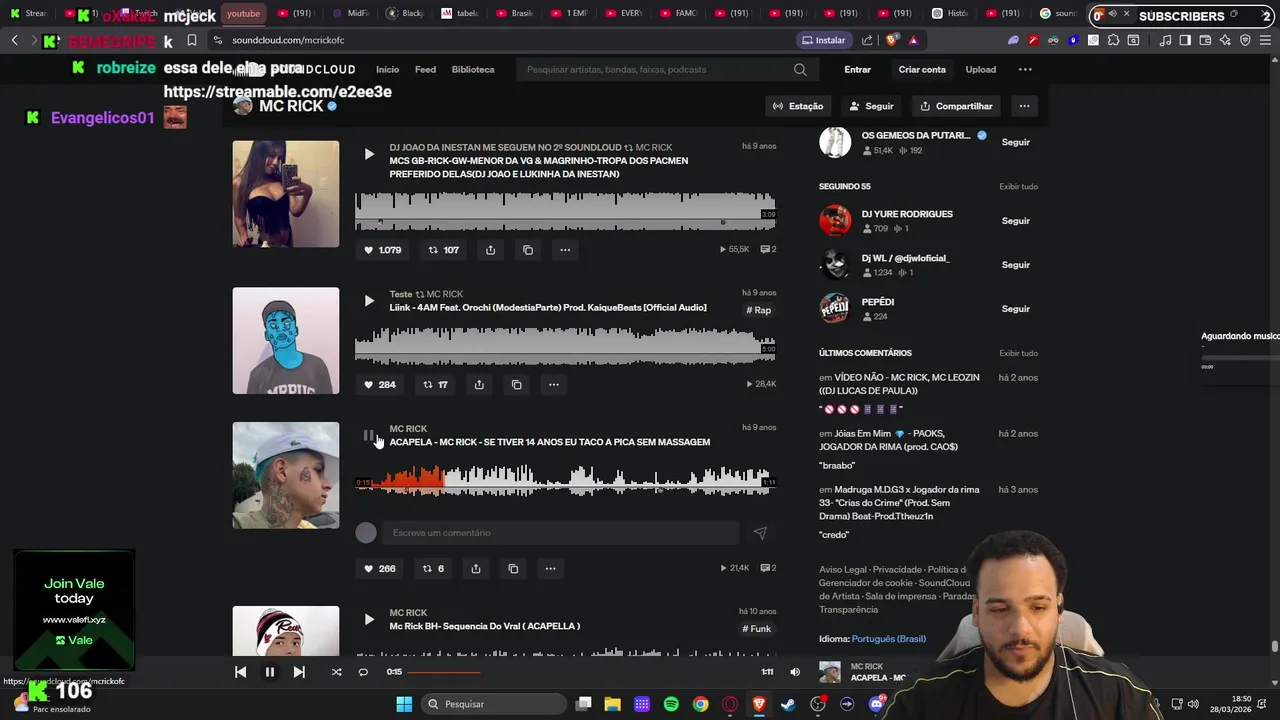
Task: Share the Liink - 4AM track via share icon
Action: tap(479, 384)
